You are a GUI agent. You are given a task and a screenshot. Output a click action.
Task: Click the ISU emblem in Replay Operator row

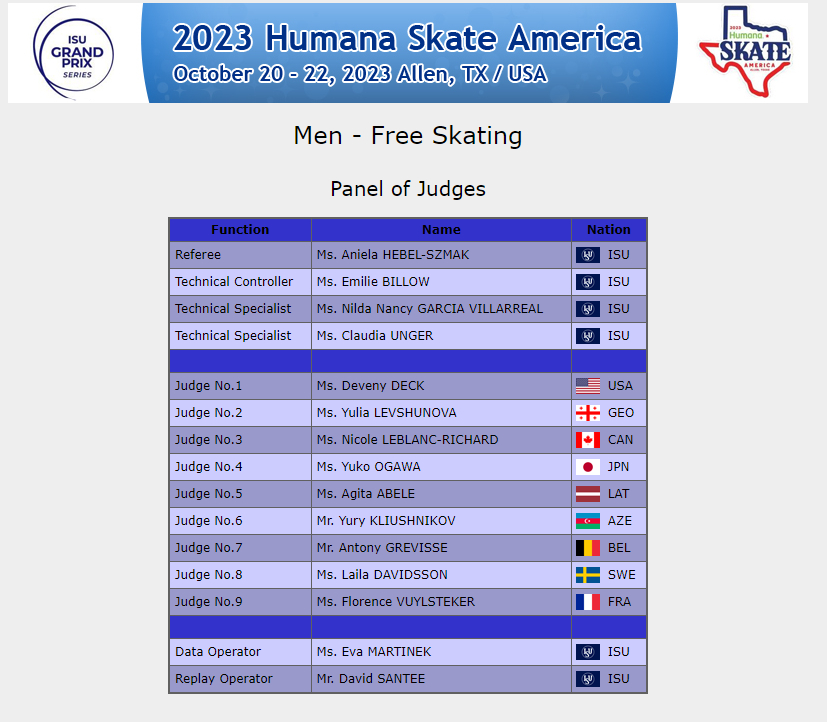click(588, 679)
